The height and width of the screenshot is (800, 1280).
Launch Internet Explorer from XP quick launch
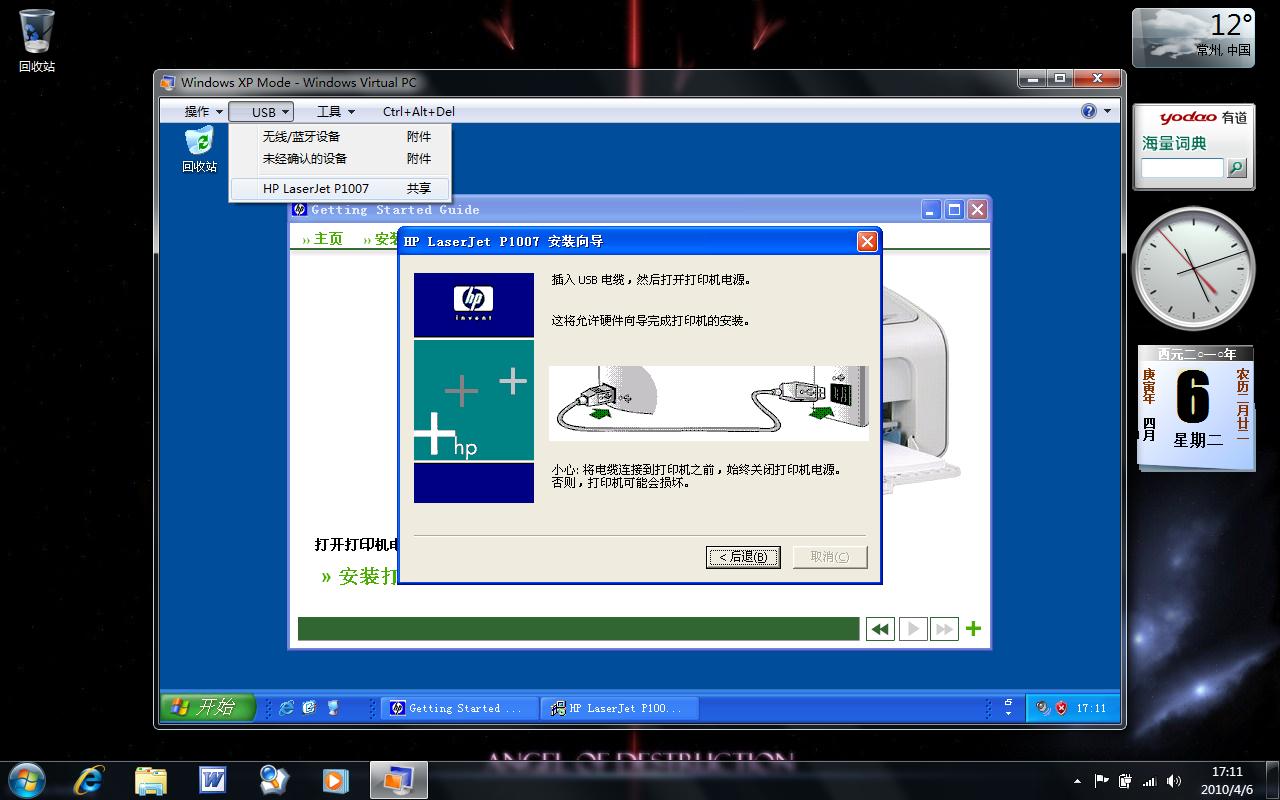(287, 707)
